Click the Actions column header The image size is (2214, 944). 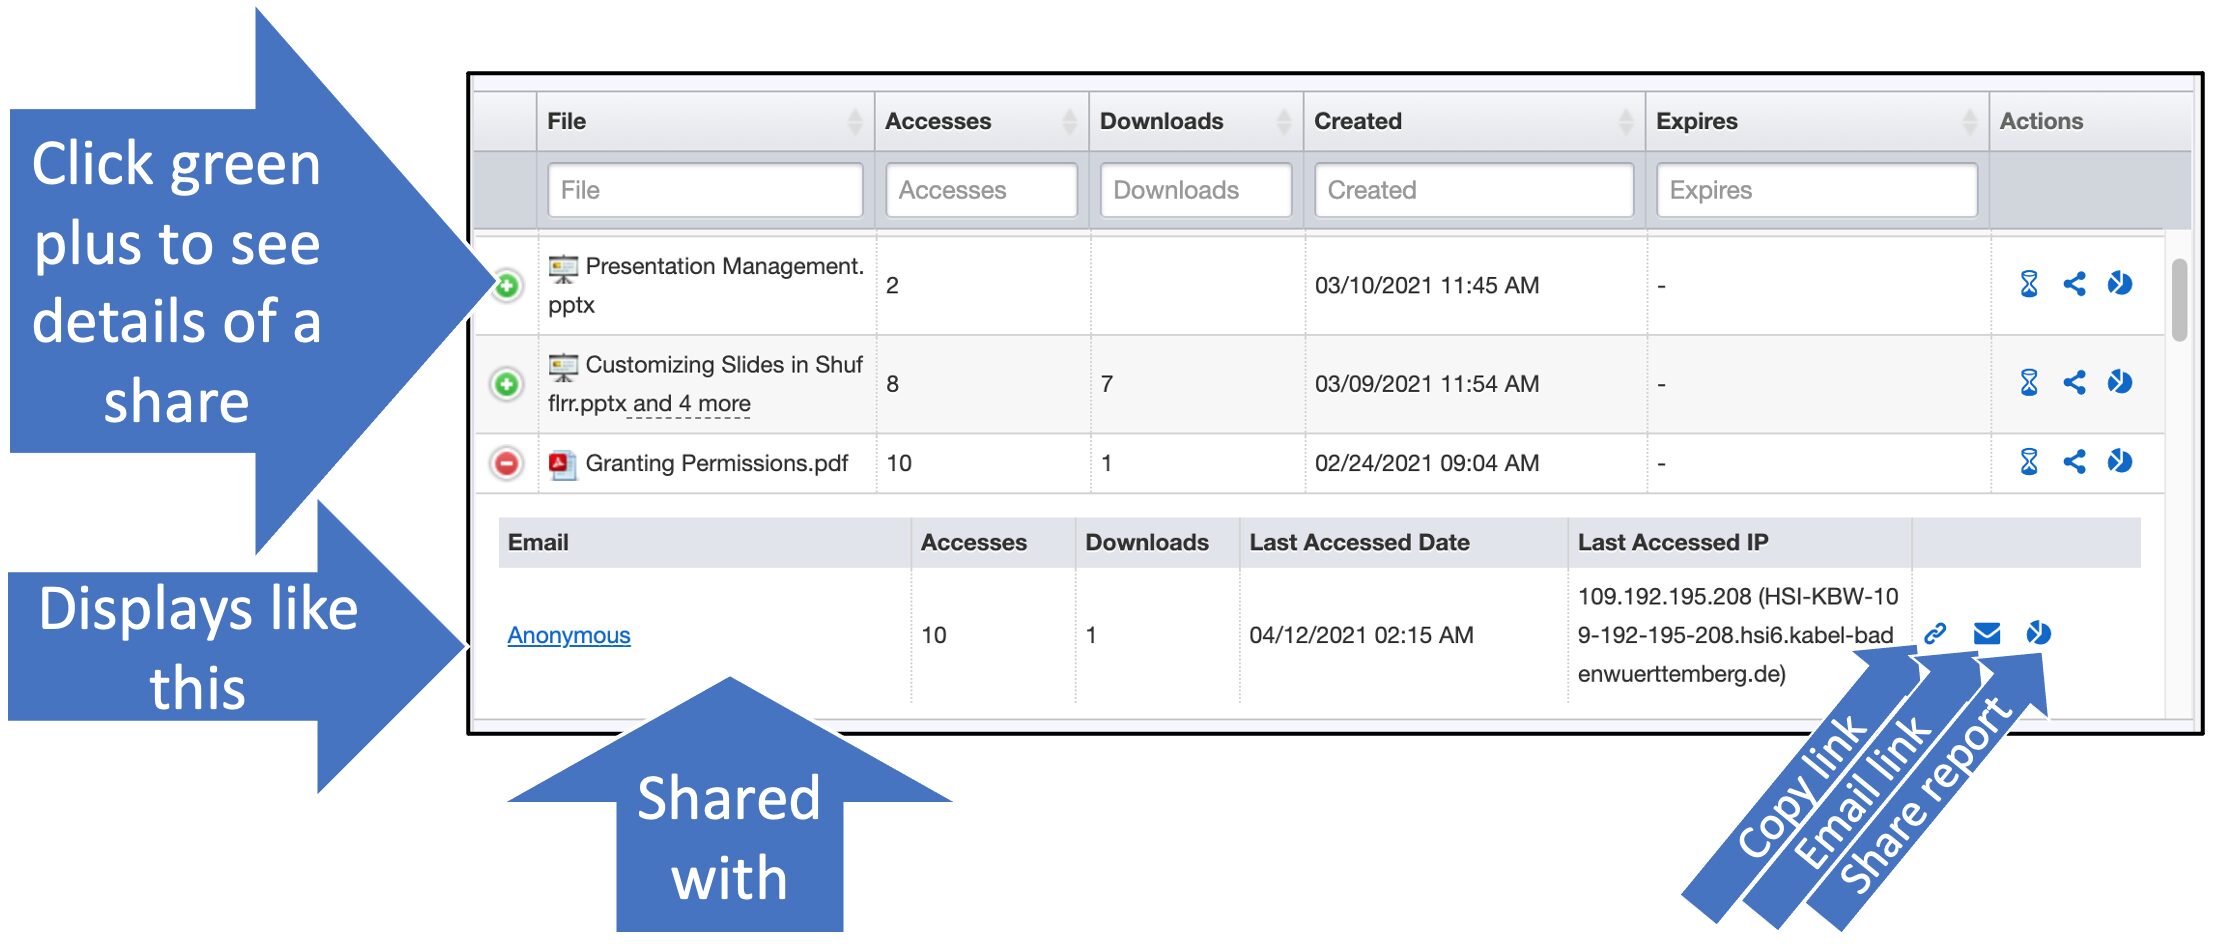pos(2041,122)
